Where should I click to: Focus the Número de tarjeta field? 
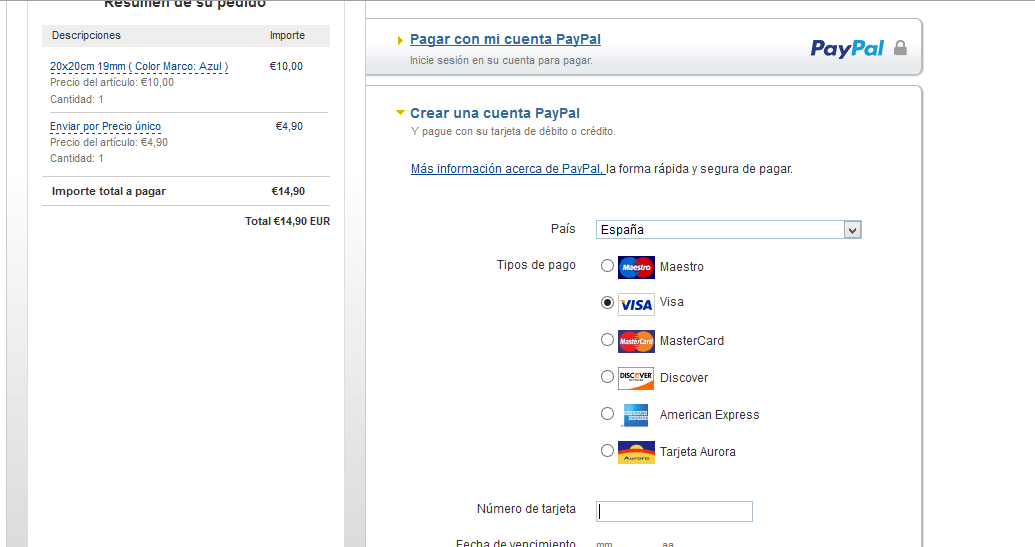click(x=674, y=511)
